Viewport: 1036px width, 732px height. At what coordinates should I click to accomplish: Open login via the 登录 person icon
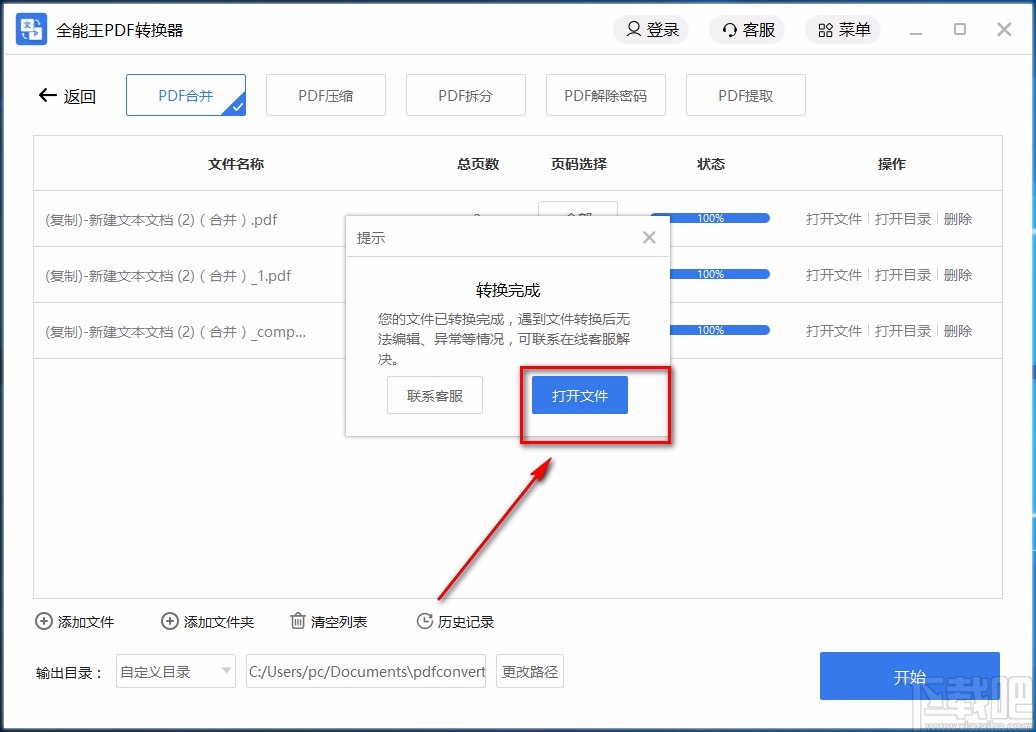(634, 29)
